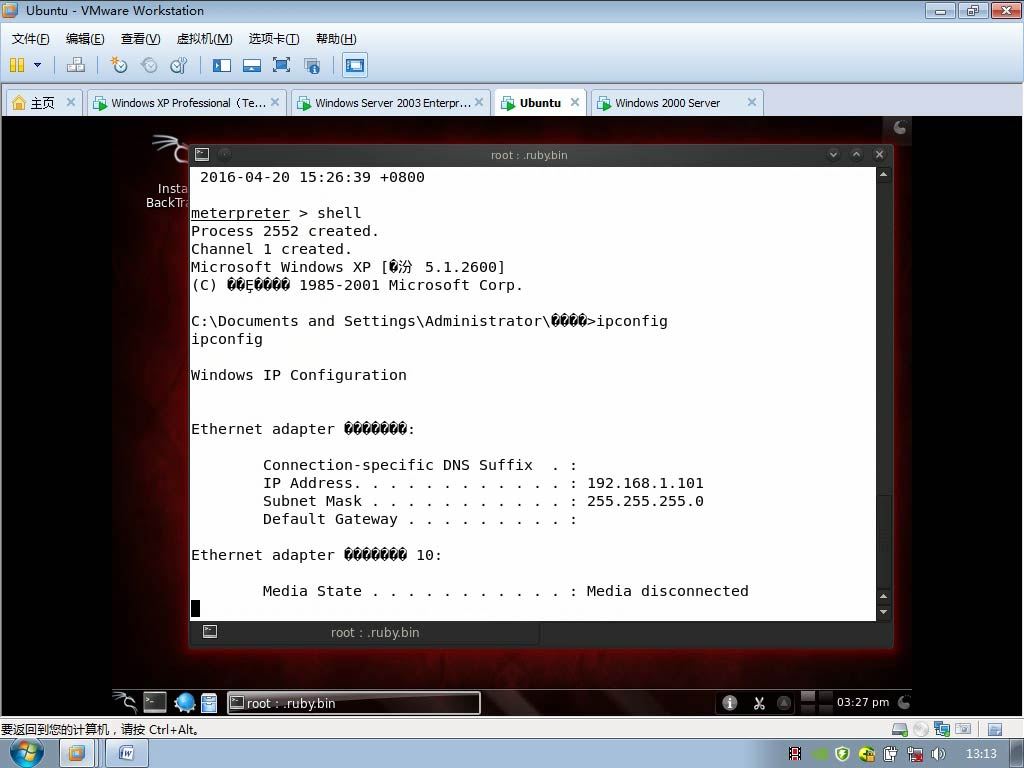
Task: Click the info notification tray icon
Action: [729, 703]
